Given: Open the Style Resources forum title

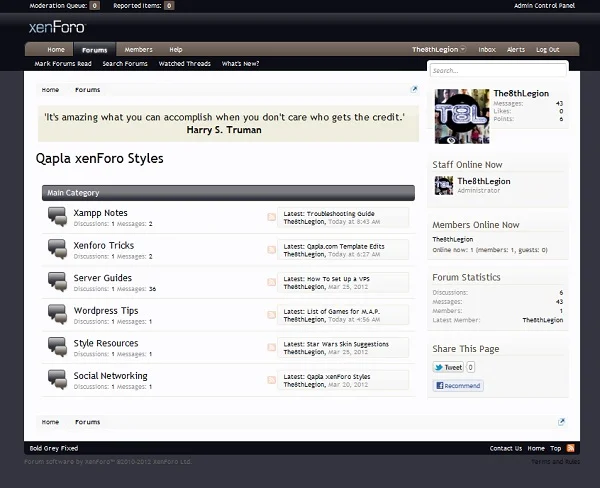Looking at the screenshot, I should click(106, 343).
